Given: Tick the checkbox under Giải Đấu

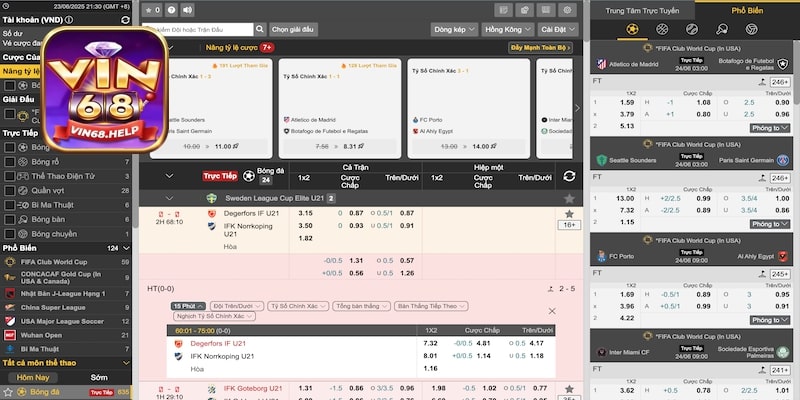Looking at the screenshot, I should [9, 114].
